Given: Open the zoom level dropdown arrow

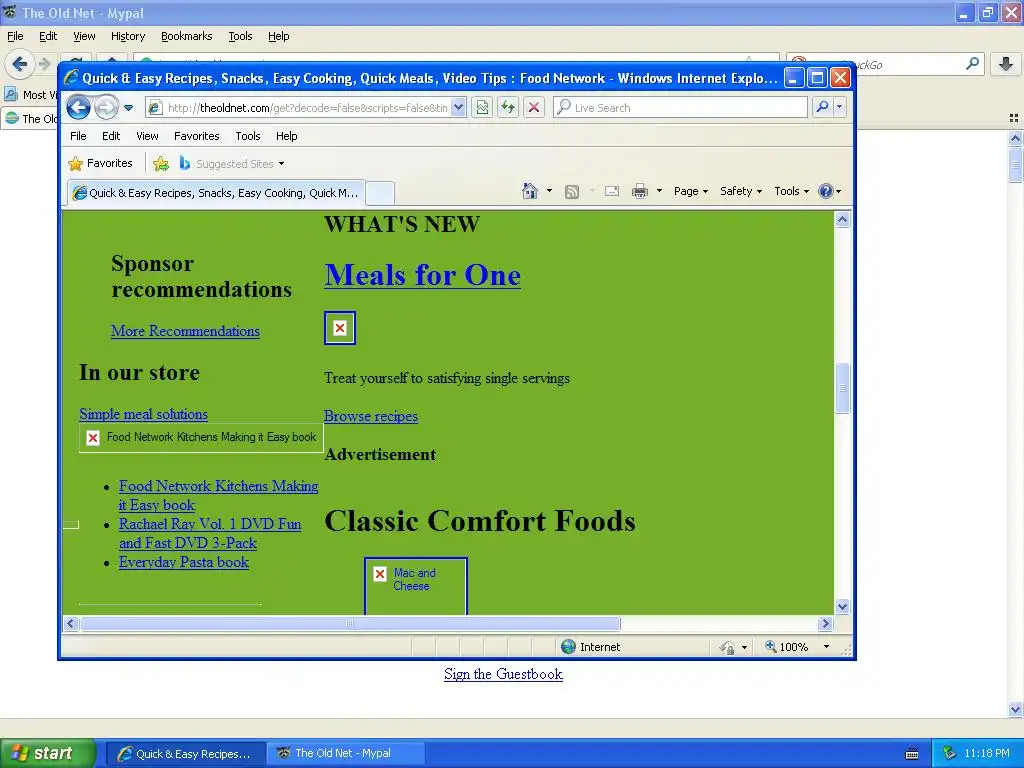Looking at the screenshot, I should [x=826, y=647].
